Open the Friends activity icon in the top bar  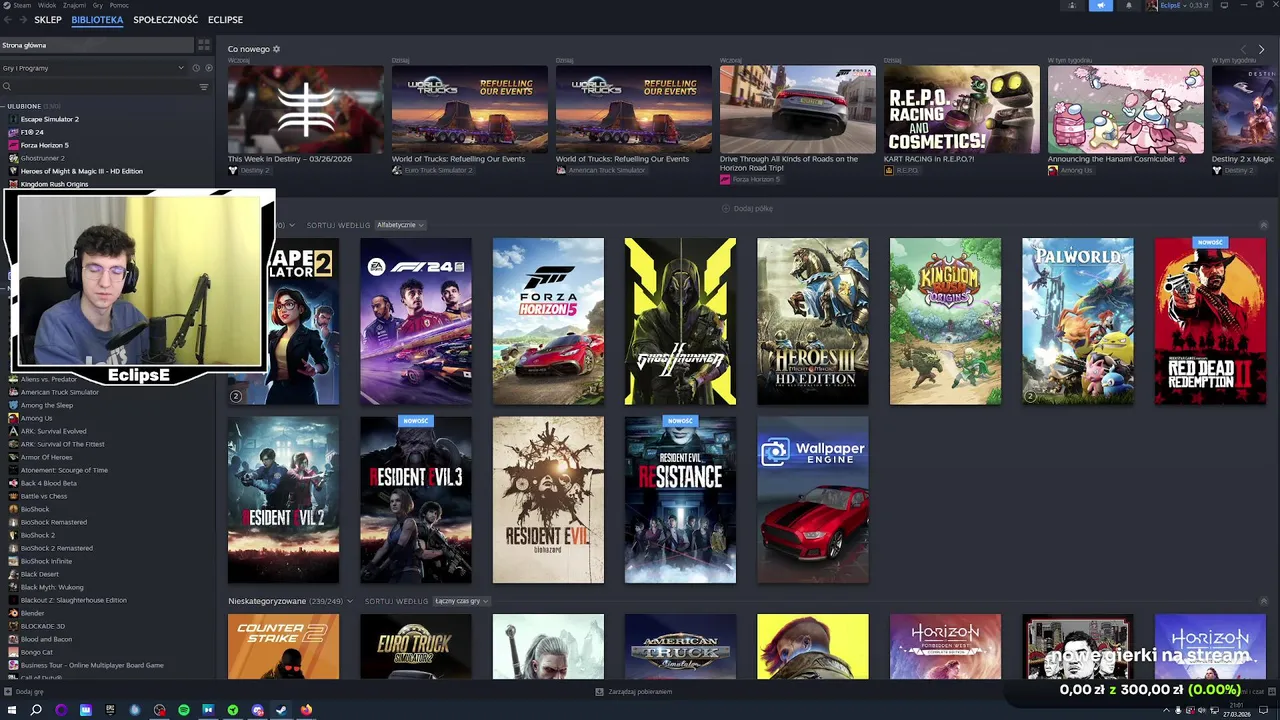1072,5
